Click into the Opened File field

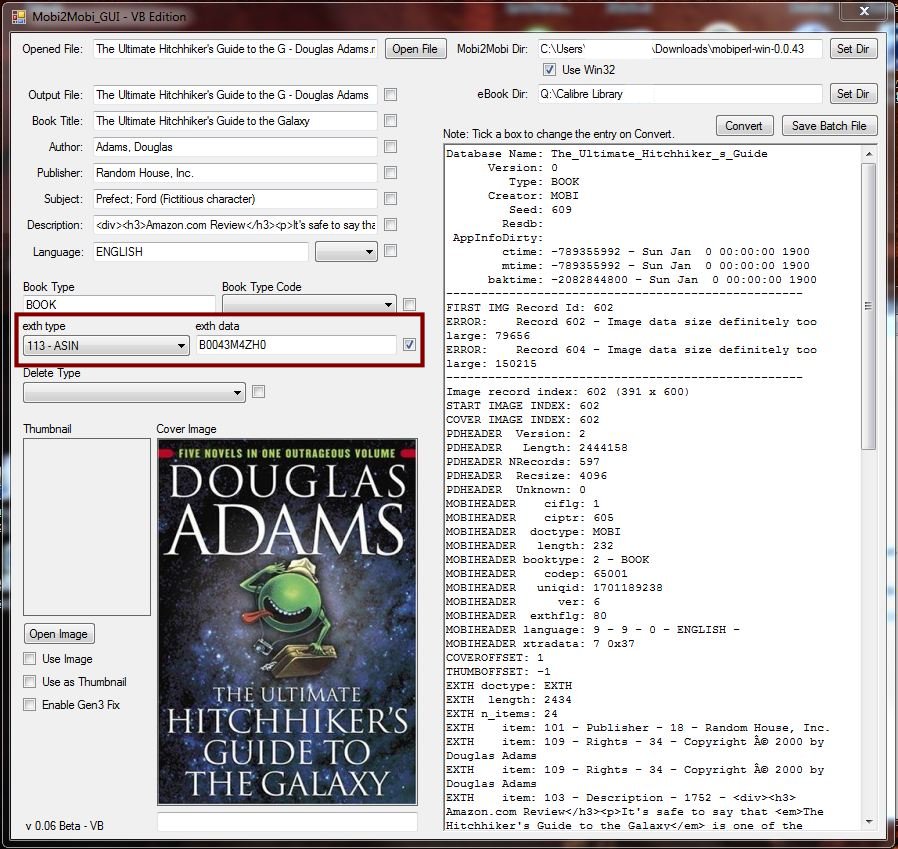235,49
